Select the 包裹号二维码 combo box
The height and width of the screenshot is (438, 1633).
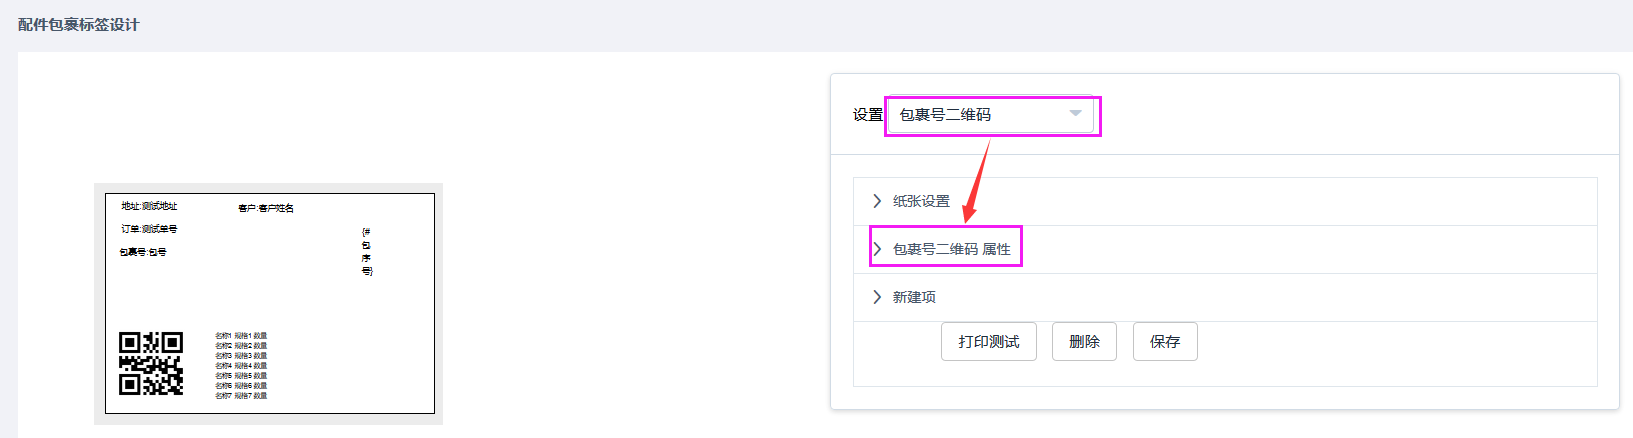(991, 115)
